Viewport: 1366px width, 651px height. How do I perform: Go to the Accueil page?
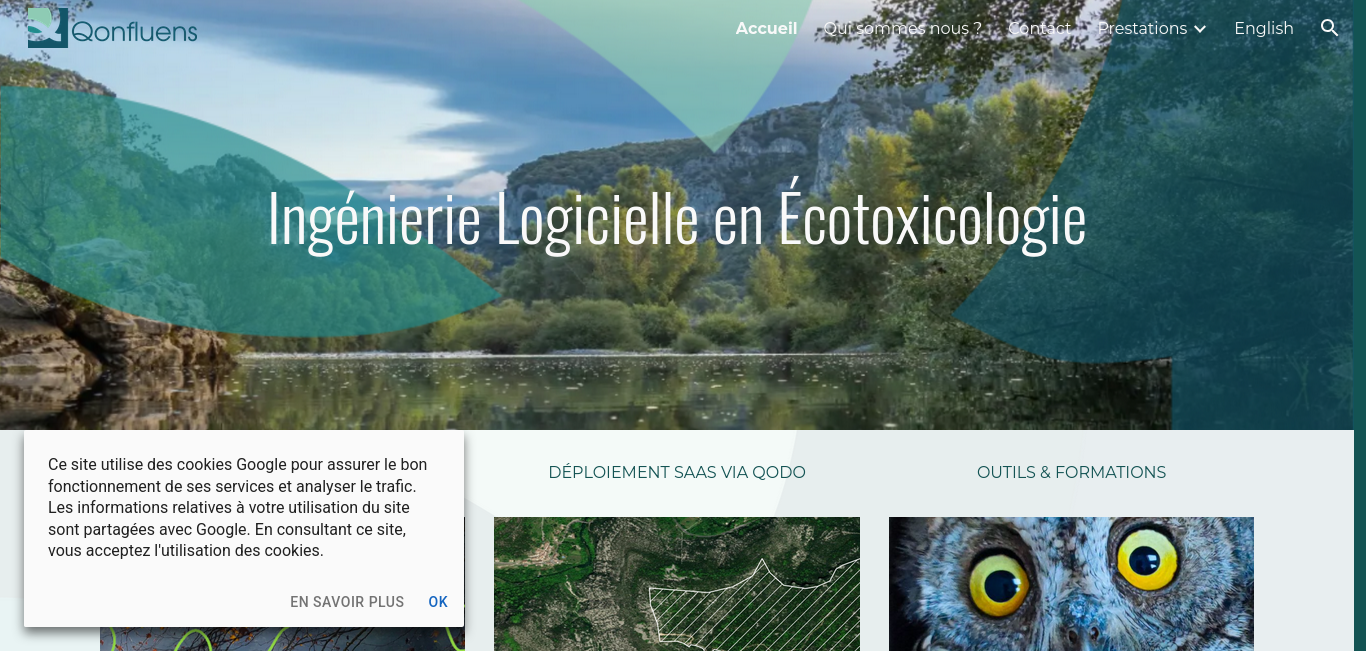tap(766, 28)
